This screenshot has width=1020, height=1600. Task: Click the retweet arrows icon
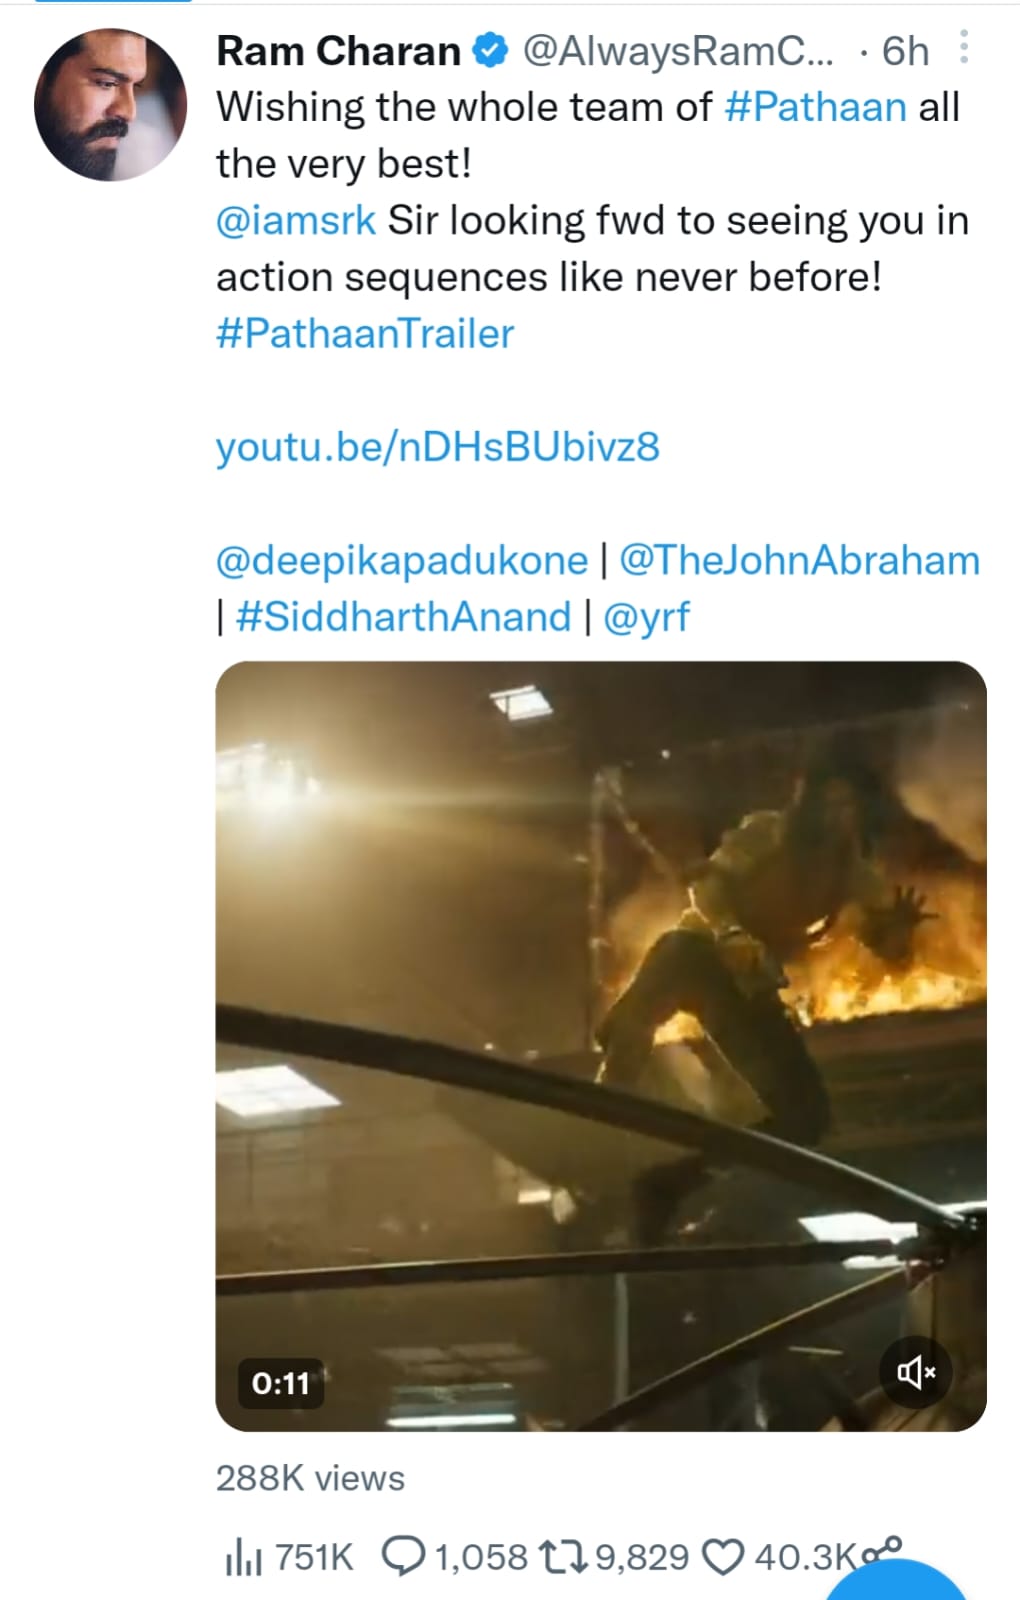pos(564,1556)
